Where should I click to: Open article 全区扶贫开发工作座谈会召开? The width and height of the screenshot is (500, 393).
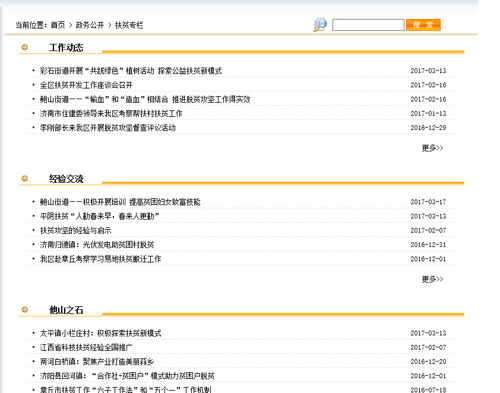point(86,85)
